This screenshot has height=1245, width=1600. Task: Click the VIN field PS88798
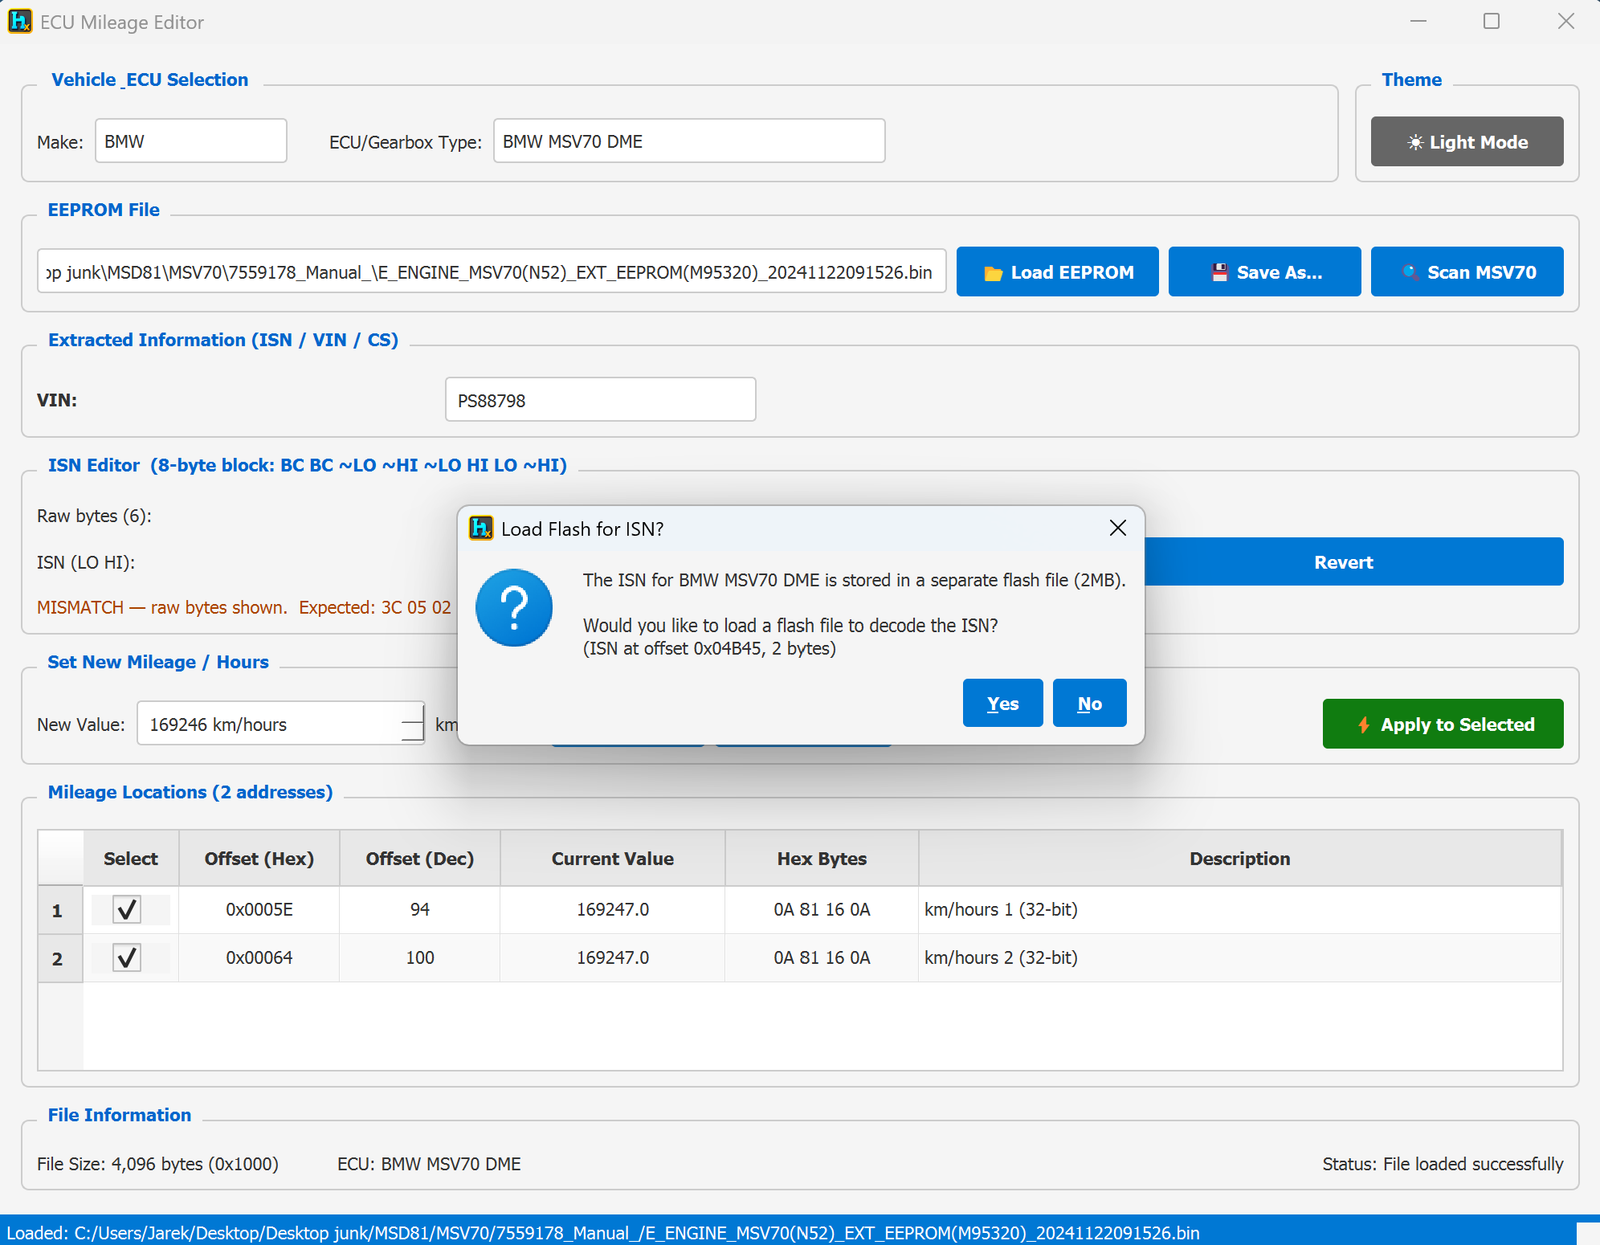pos(600,400)
